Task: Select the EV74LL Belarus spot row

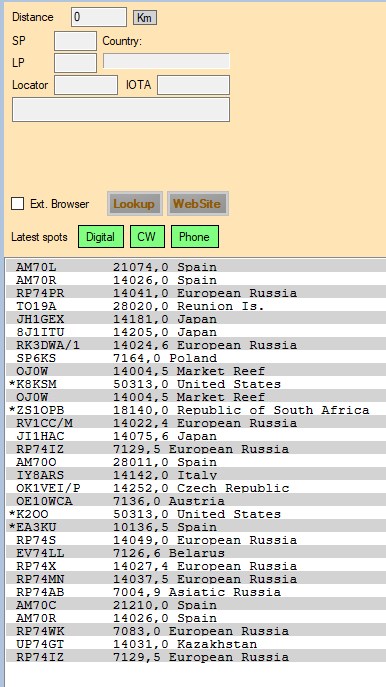Action: (x=195, y=553)
